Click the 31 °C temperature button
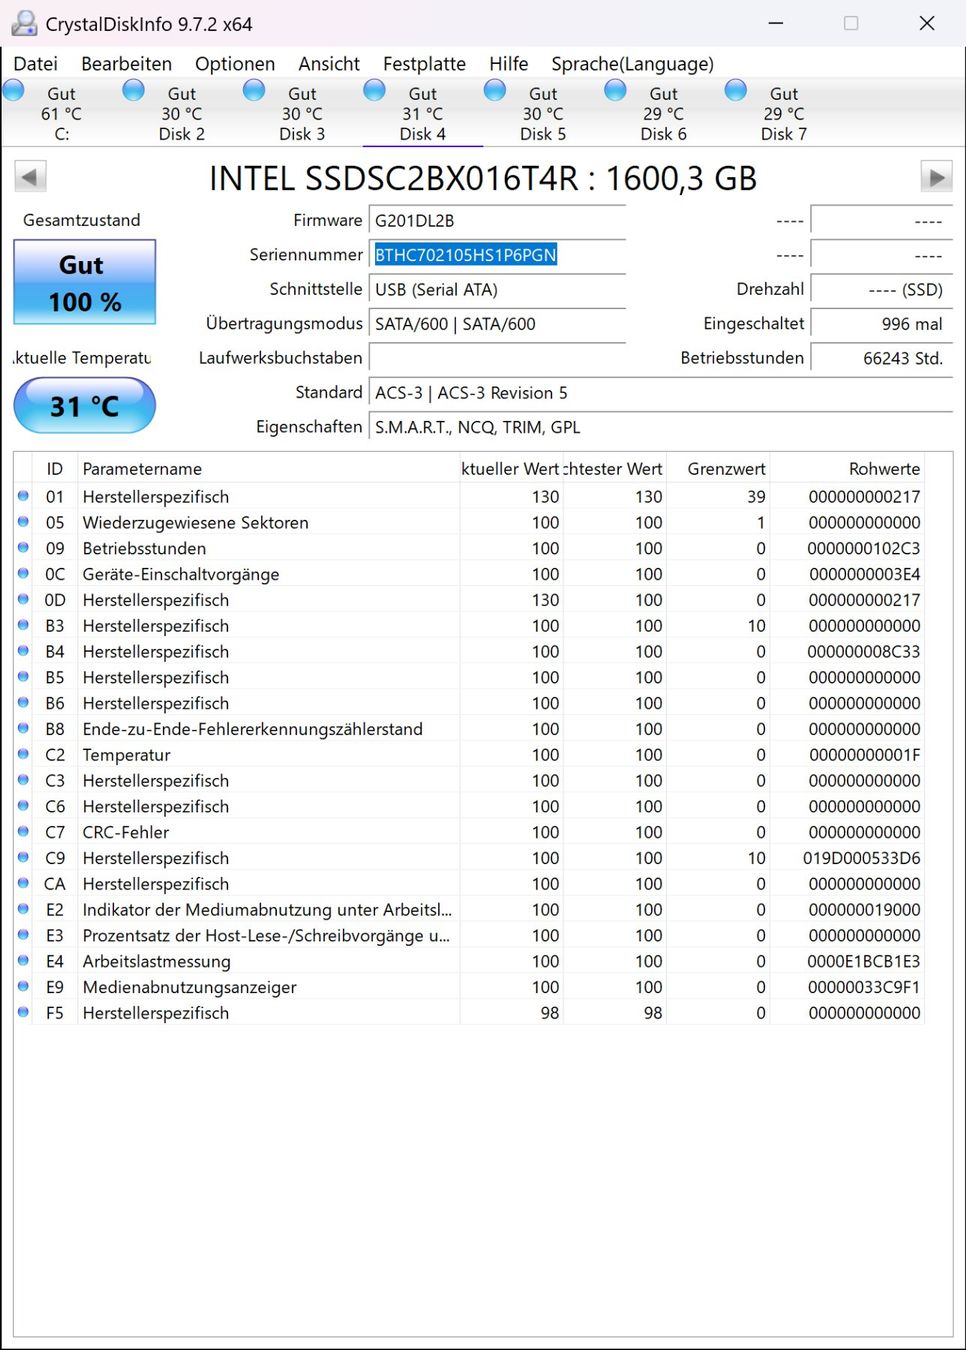Viewport: 966px width, 1350px height. (85, 405)
